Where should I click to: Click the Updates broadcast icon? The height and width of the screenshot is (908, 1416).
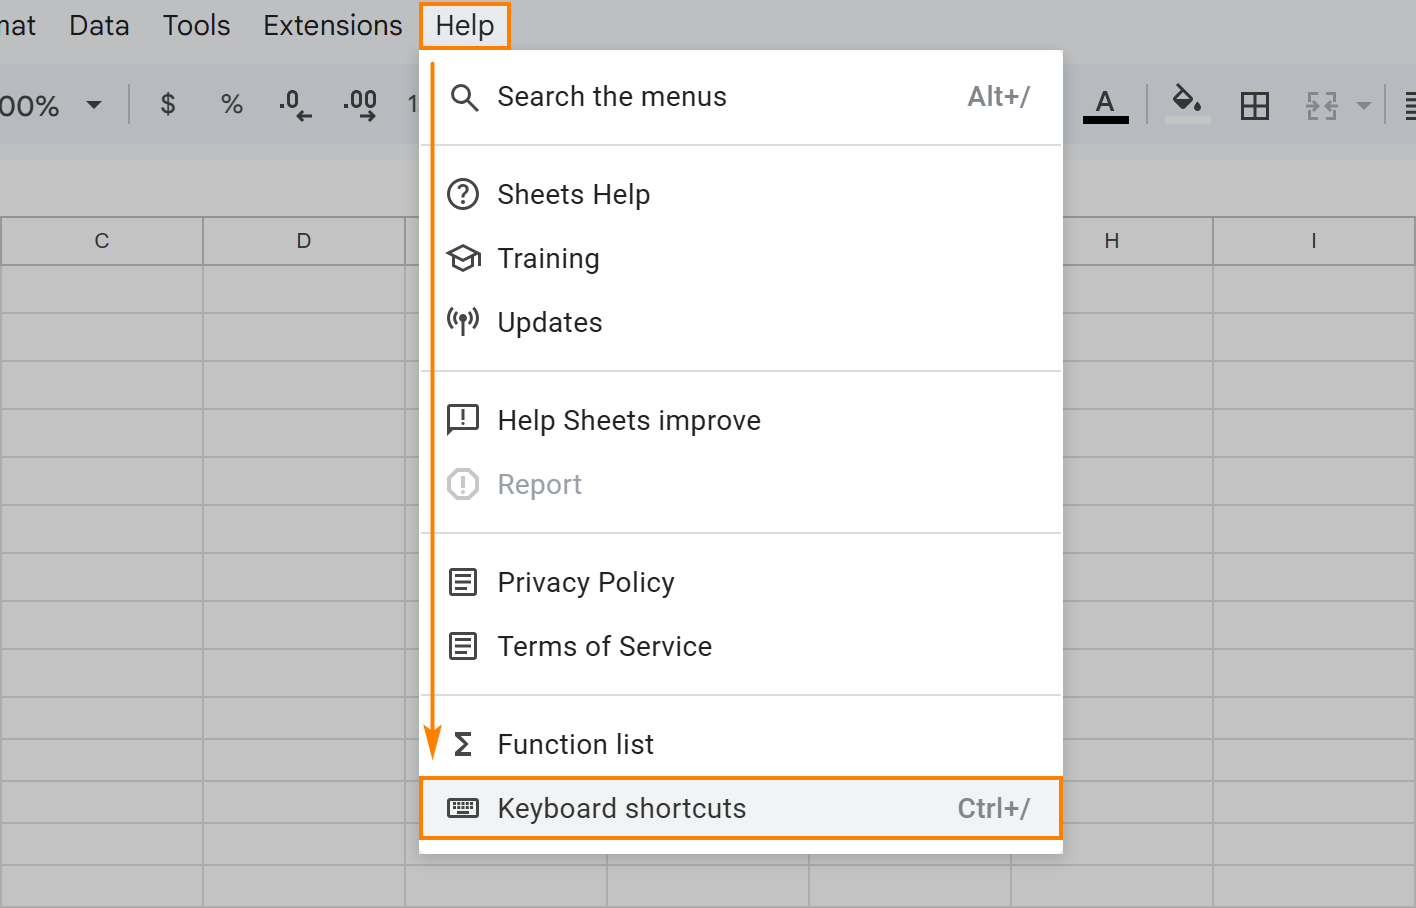pyautogui.click(x=463, y=321)
